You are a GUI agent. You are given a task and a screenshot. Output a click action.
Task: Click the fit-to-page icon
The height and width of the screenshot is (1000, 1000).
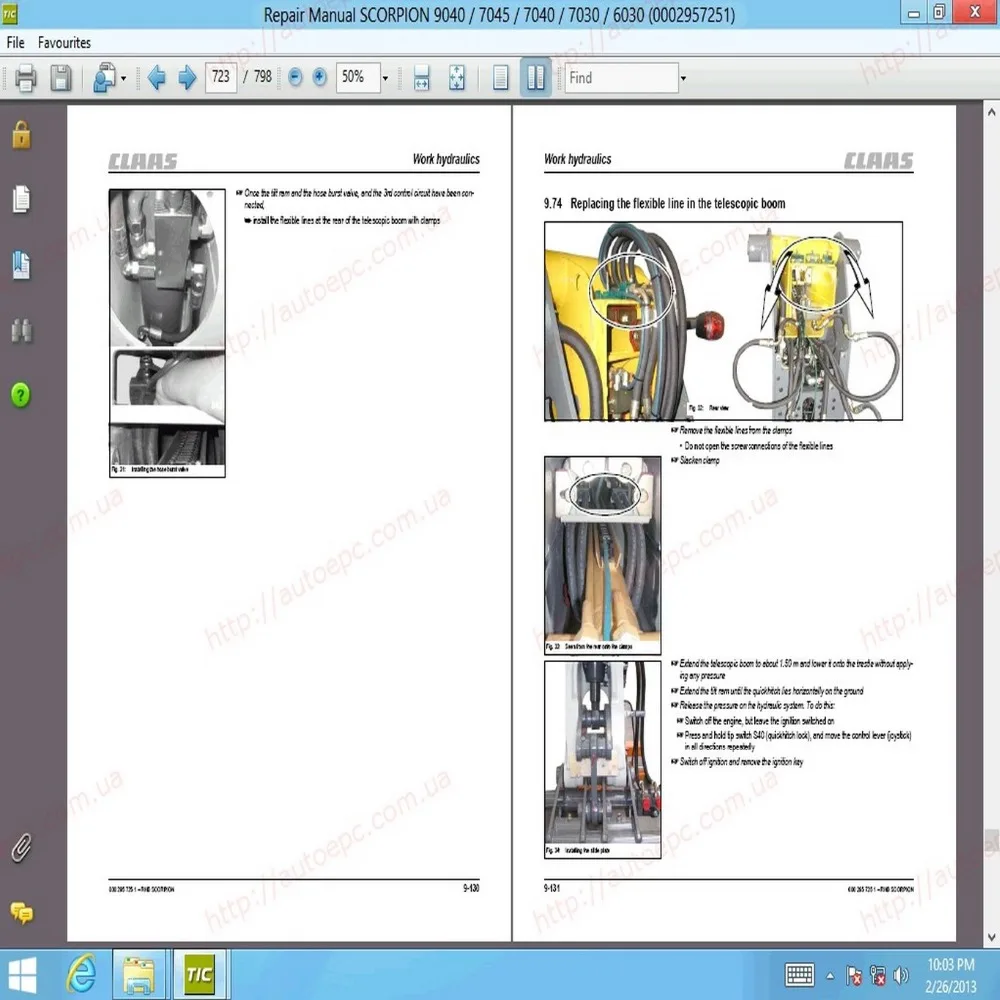[x=457, y=77]
